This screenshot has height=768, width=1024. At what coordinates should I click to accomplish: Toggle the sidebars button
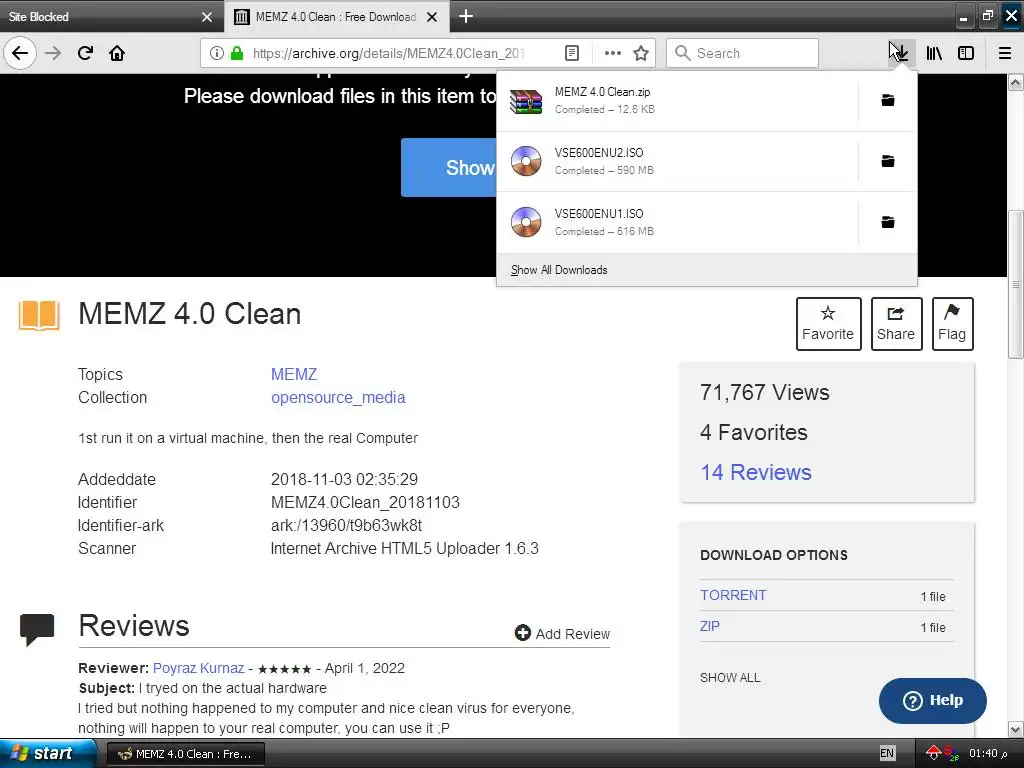(x=966, y=53)
